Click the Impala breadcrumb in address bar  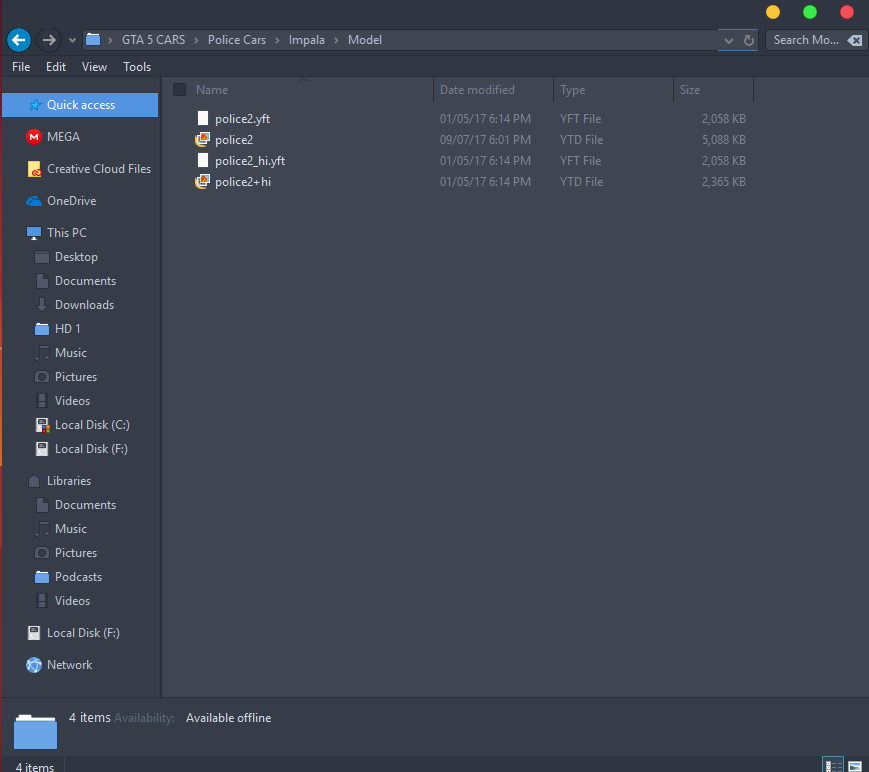pyautogui.click(x=306, y=40)
